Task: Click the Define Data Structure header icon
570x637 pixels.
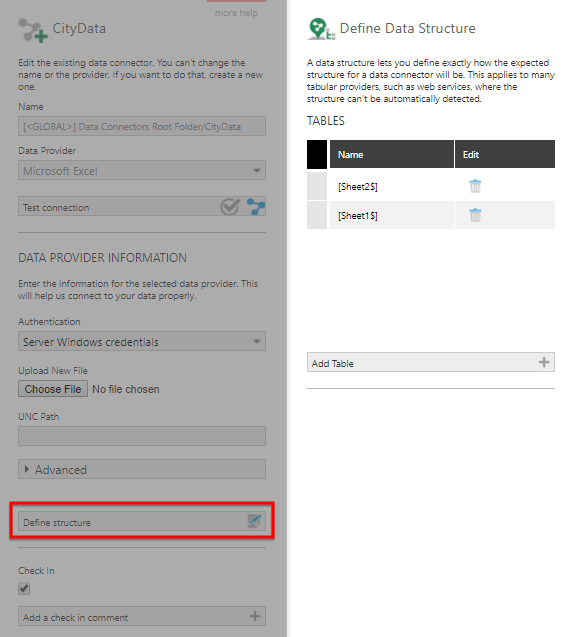Action: pos(321,29)
